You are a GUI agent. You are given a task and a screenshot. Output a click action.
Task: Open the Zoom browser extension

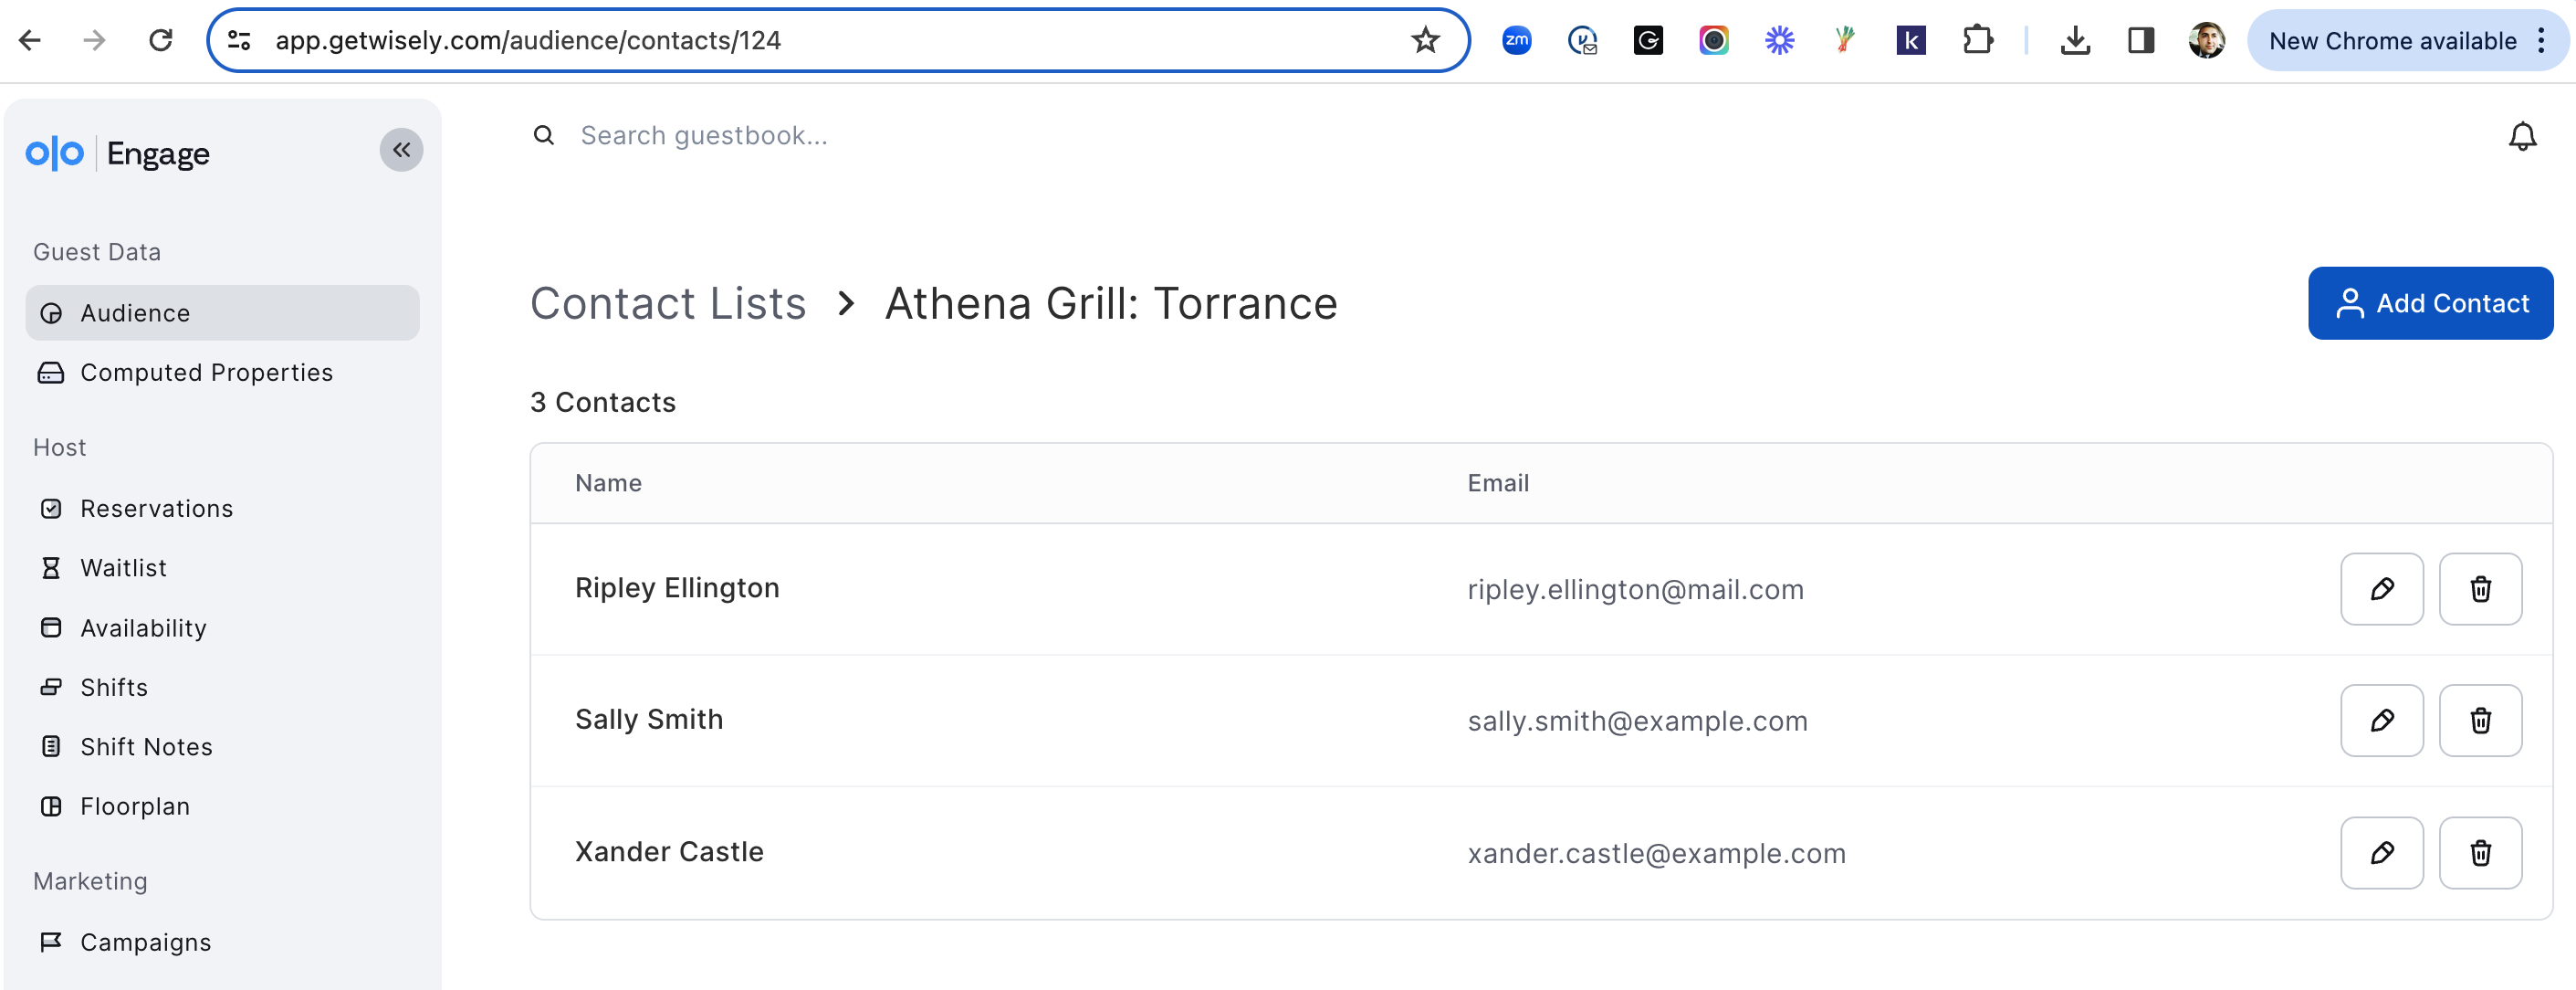coord(1516,40)
